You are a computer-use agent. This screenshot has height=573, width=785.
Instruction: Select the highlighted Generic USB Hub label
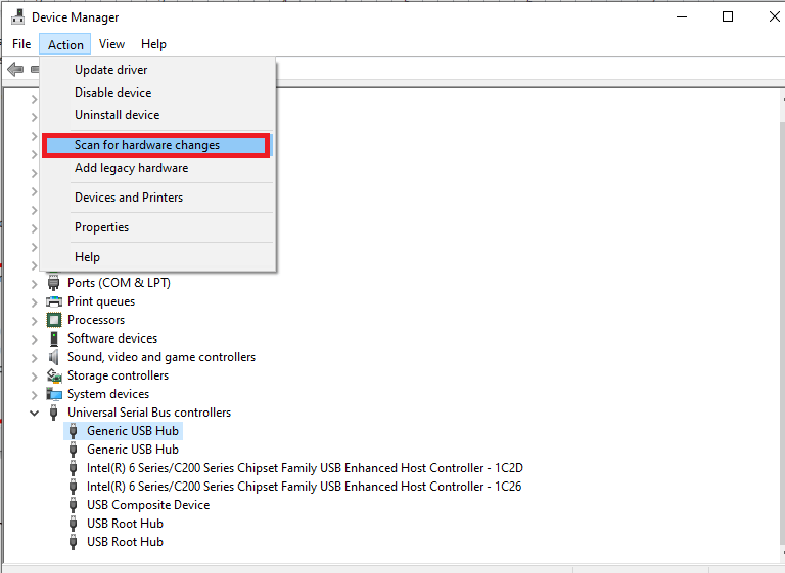(133, 431)
